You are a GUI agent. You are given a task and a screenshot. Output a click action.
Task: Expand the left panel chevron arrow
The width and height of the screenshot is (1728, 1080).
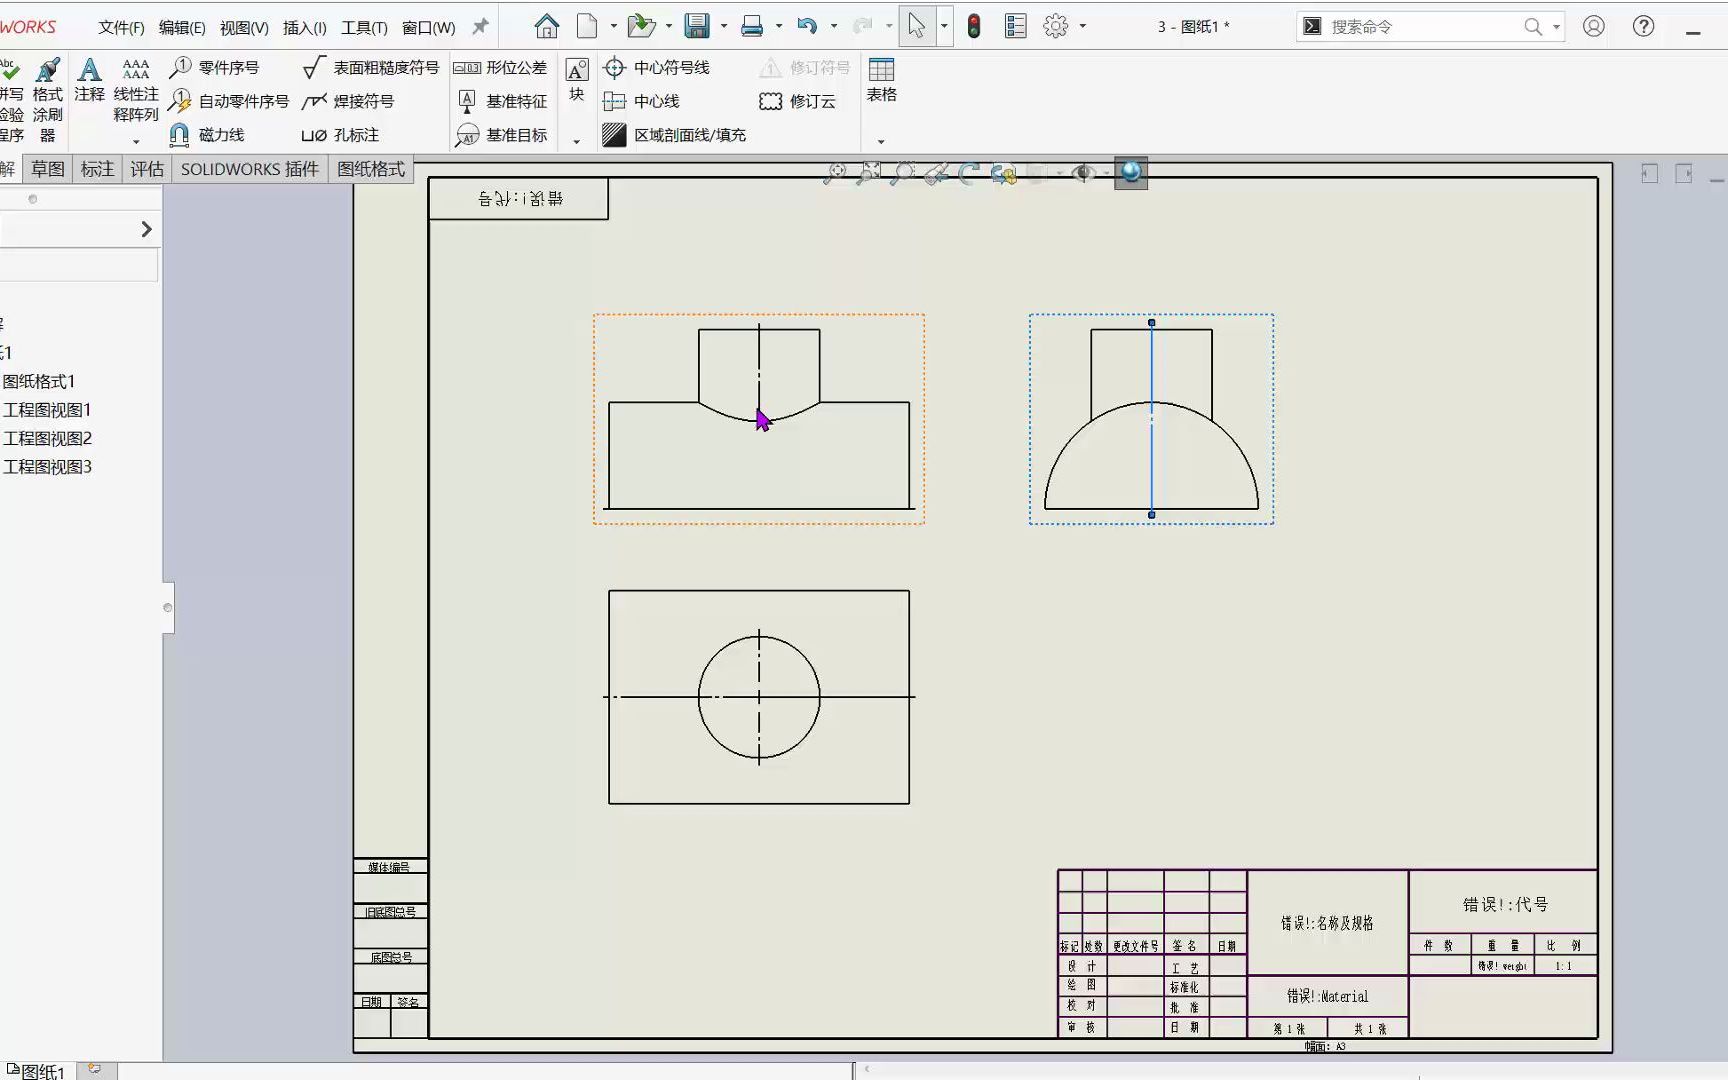(x=146, y=229)
